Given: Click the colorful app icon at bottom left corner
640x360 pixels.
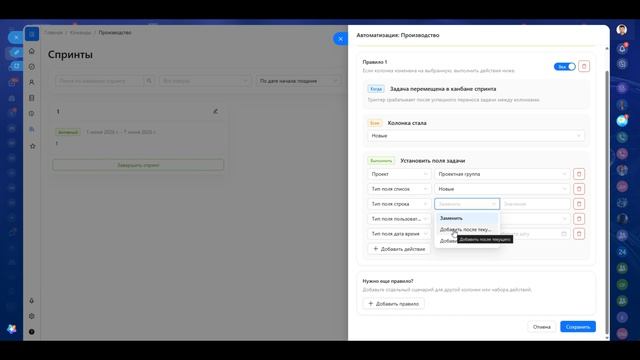Looking at the screenshot, I should (x=12, y=329).
